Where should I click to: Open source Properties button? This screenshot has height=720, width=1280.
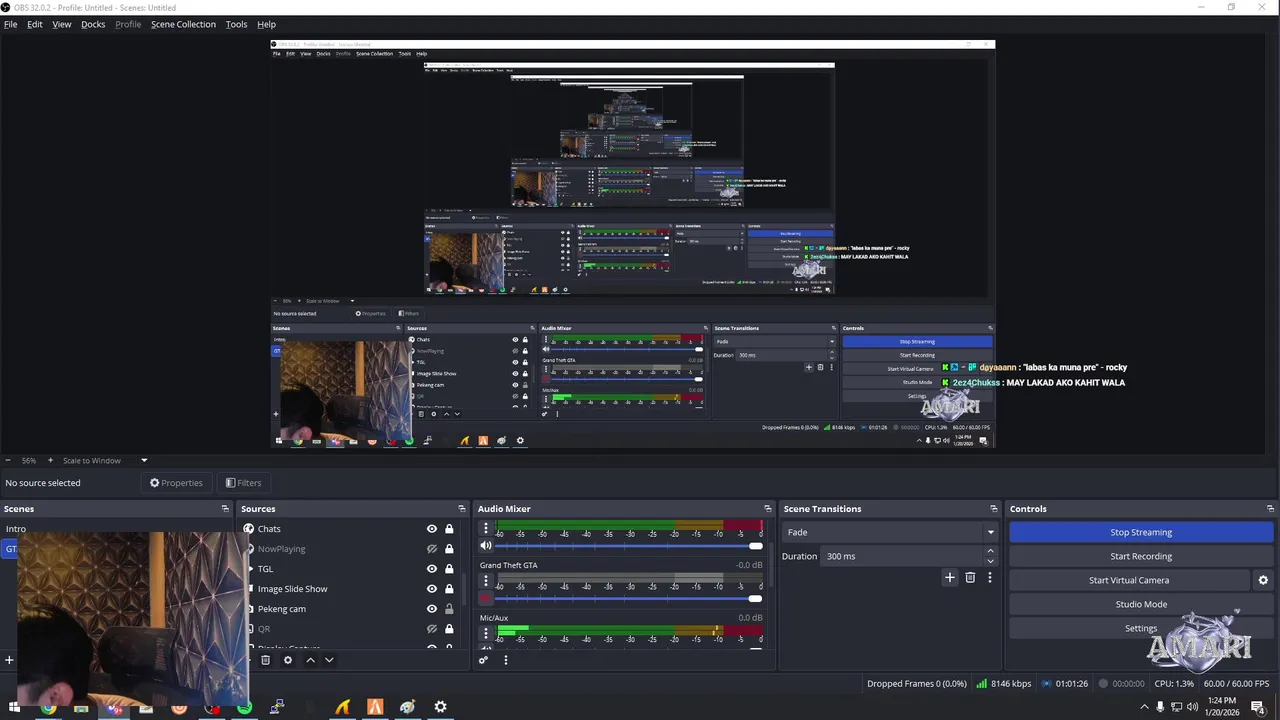coord(176,483)
